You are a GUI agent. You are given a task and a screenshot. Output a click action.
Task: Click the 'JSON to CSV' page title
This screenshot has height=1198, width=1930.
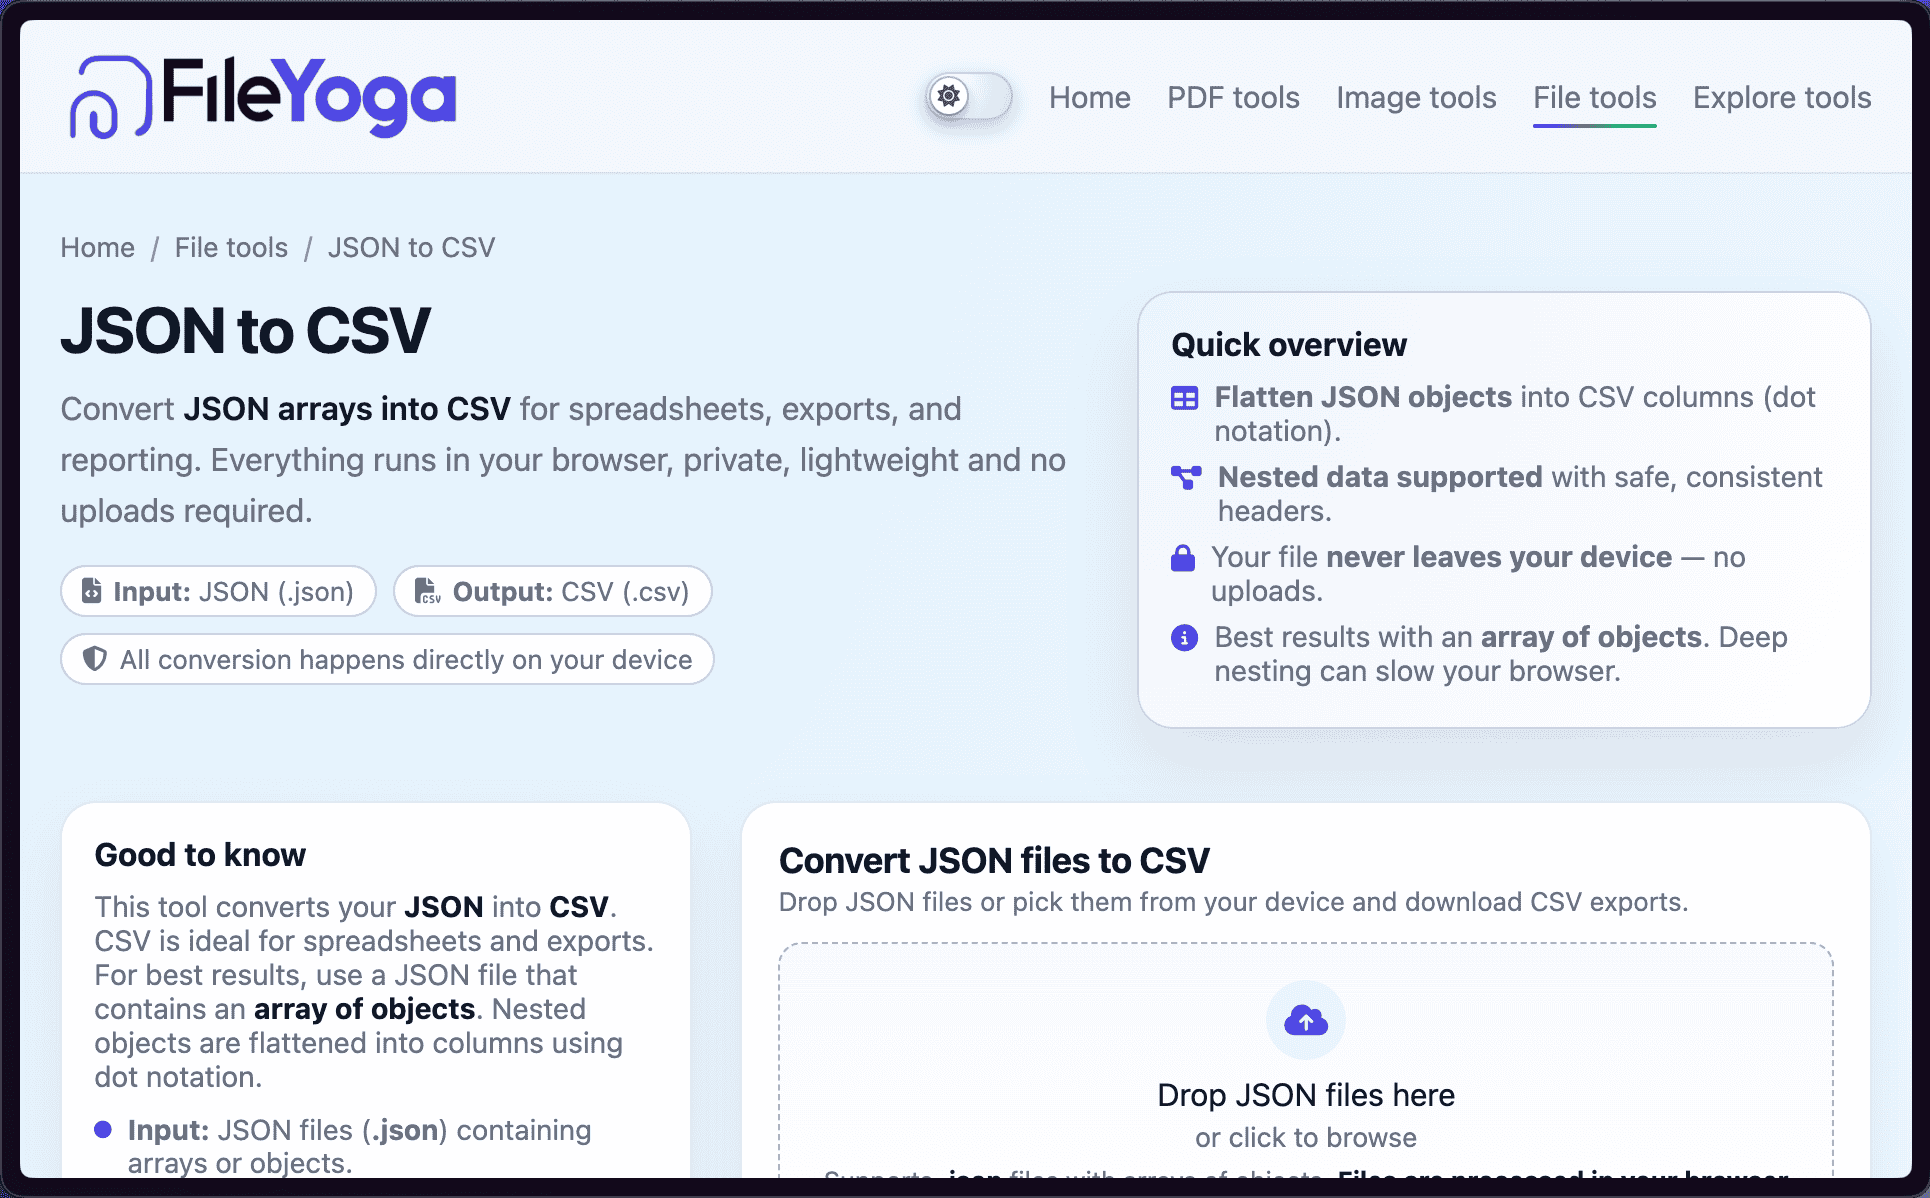click(245, 331)
